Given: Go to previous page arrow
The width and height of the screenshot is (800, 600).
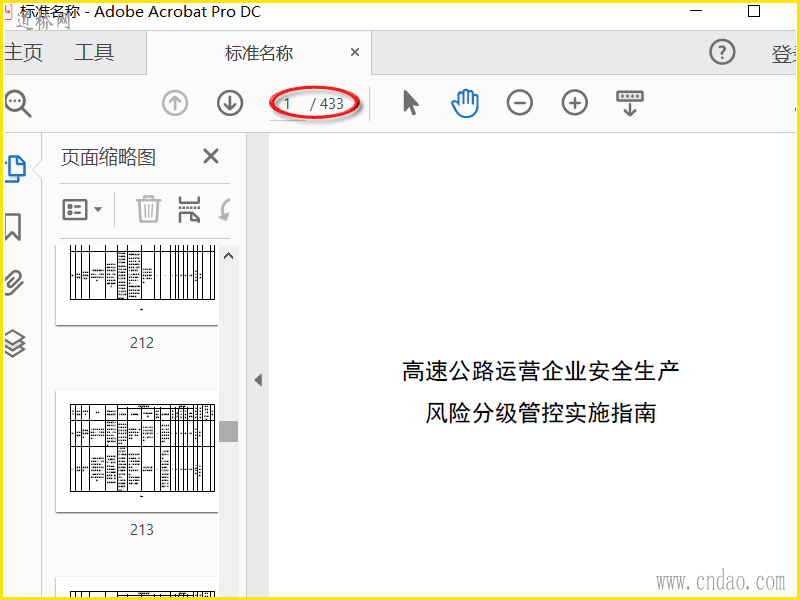Looking at the screenshot, I should (175, 103).
